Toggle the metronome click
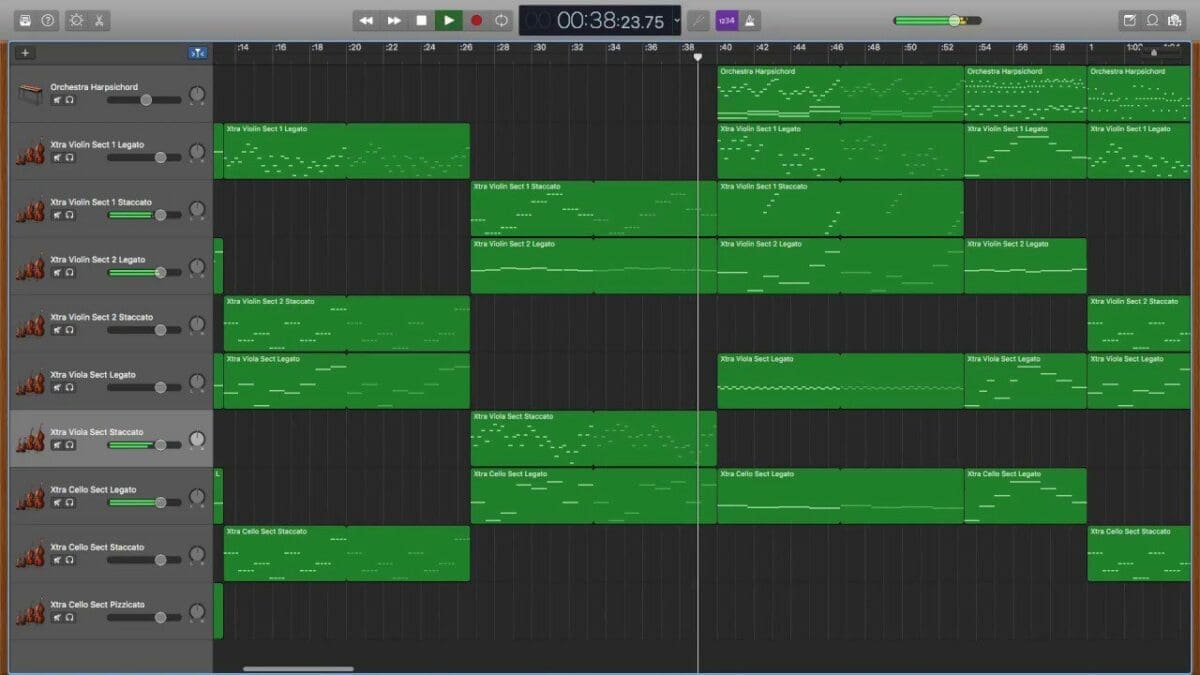Screen dimensions: 1200x675 pyautogui.click(x=750, y=20)
